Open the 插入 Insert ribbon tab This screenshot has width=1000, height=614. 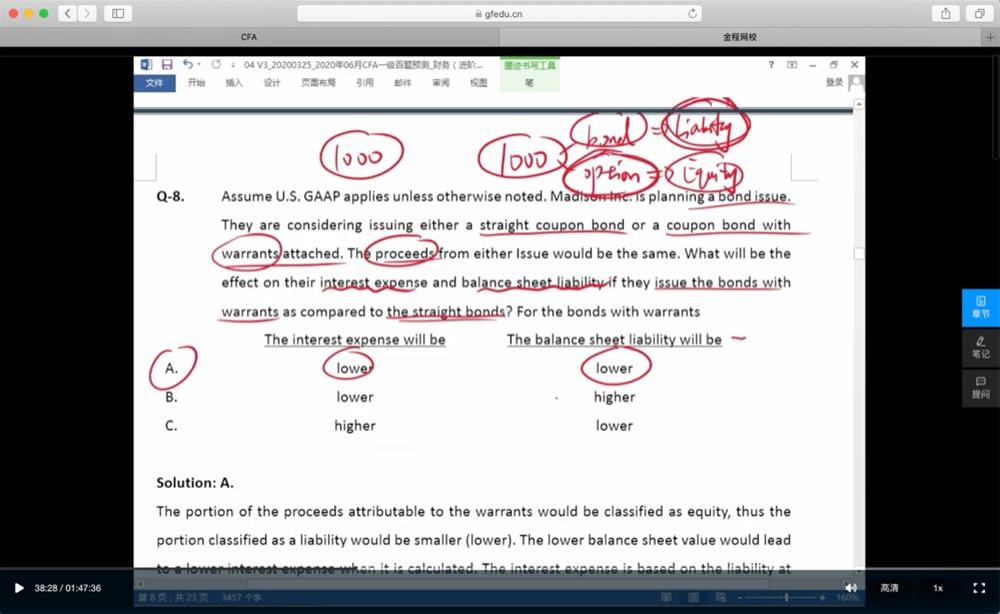click(x=234, y=83)
